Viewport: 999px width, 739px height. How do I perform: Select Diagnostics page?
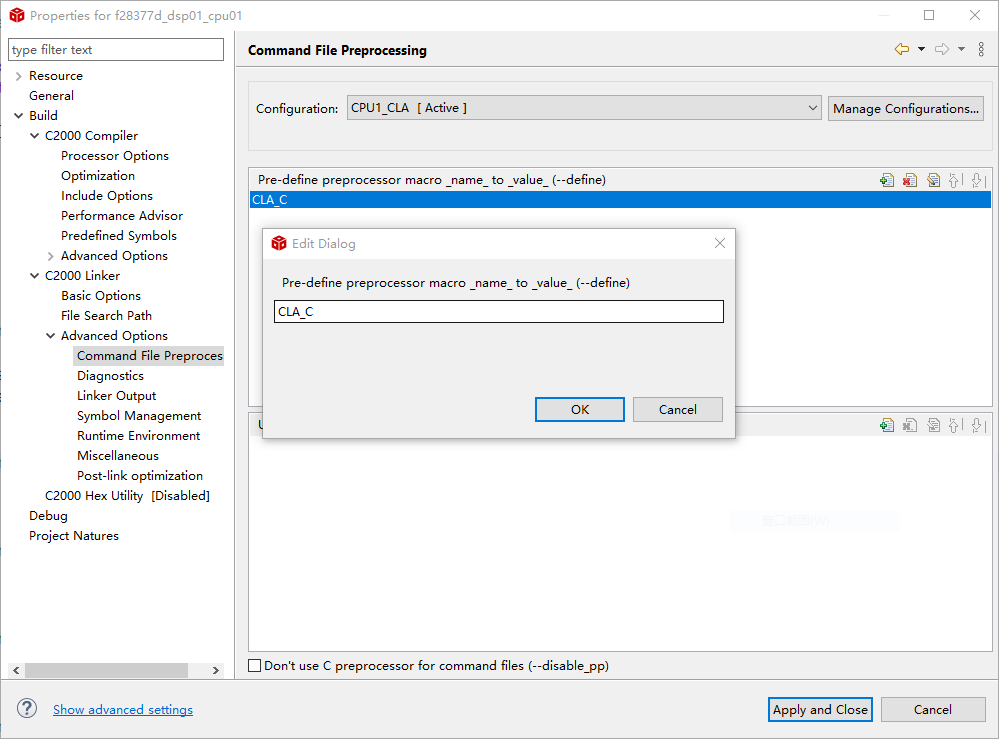click(110, 376)
